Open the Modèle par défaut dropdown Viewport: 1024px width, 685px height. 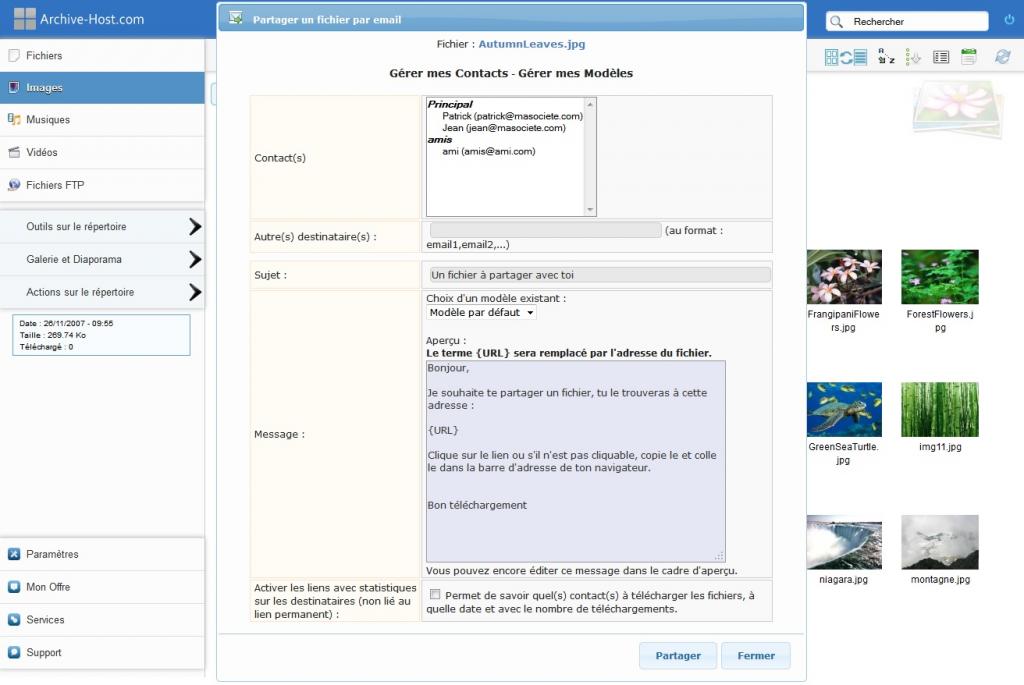point(481,313)
